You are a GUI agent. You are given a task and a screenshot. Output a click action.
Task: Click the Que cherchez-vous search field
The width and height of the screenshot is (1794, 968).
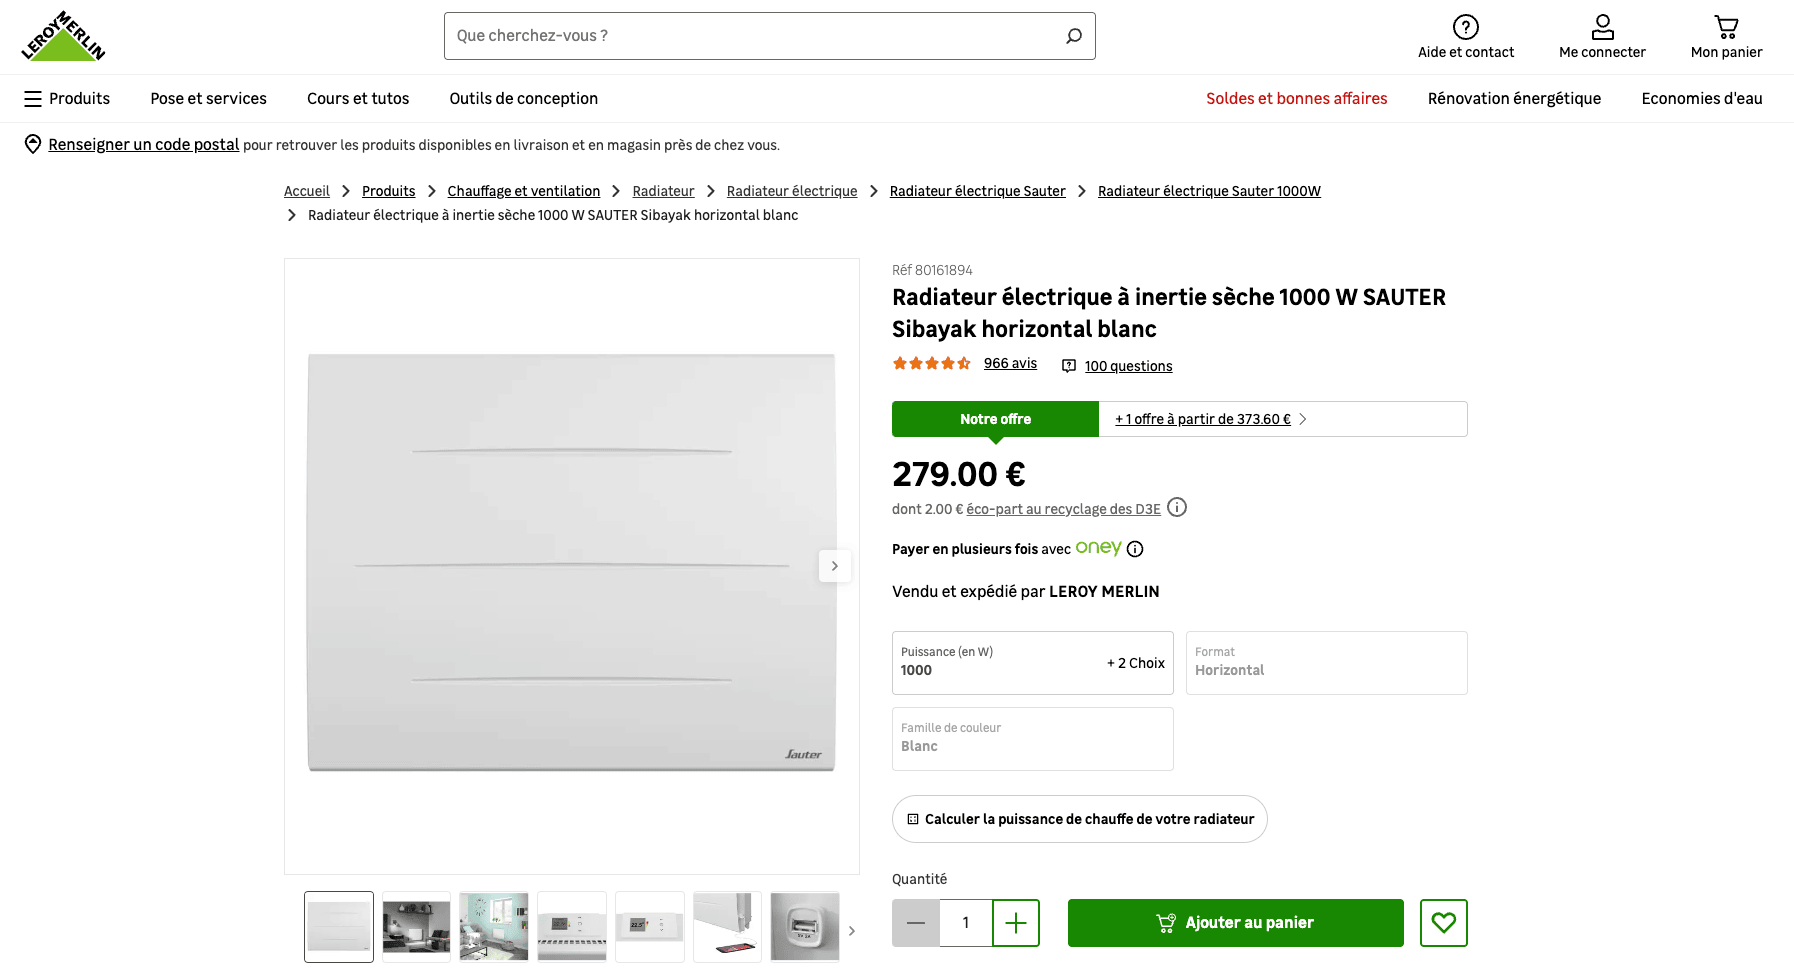click(750, 36)
